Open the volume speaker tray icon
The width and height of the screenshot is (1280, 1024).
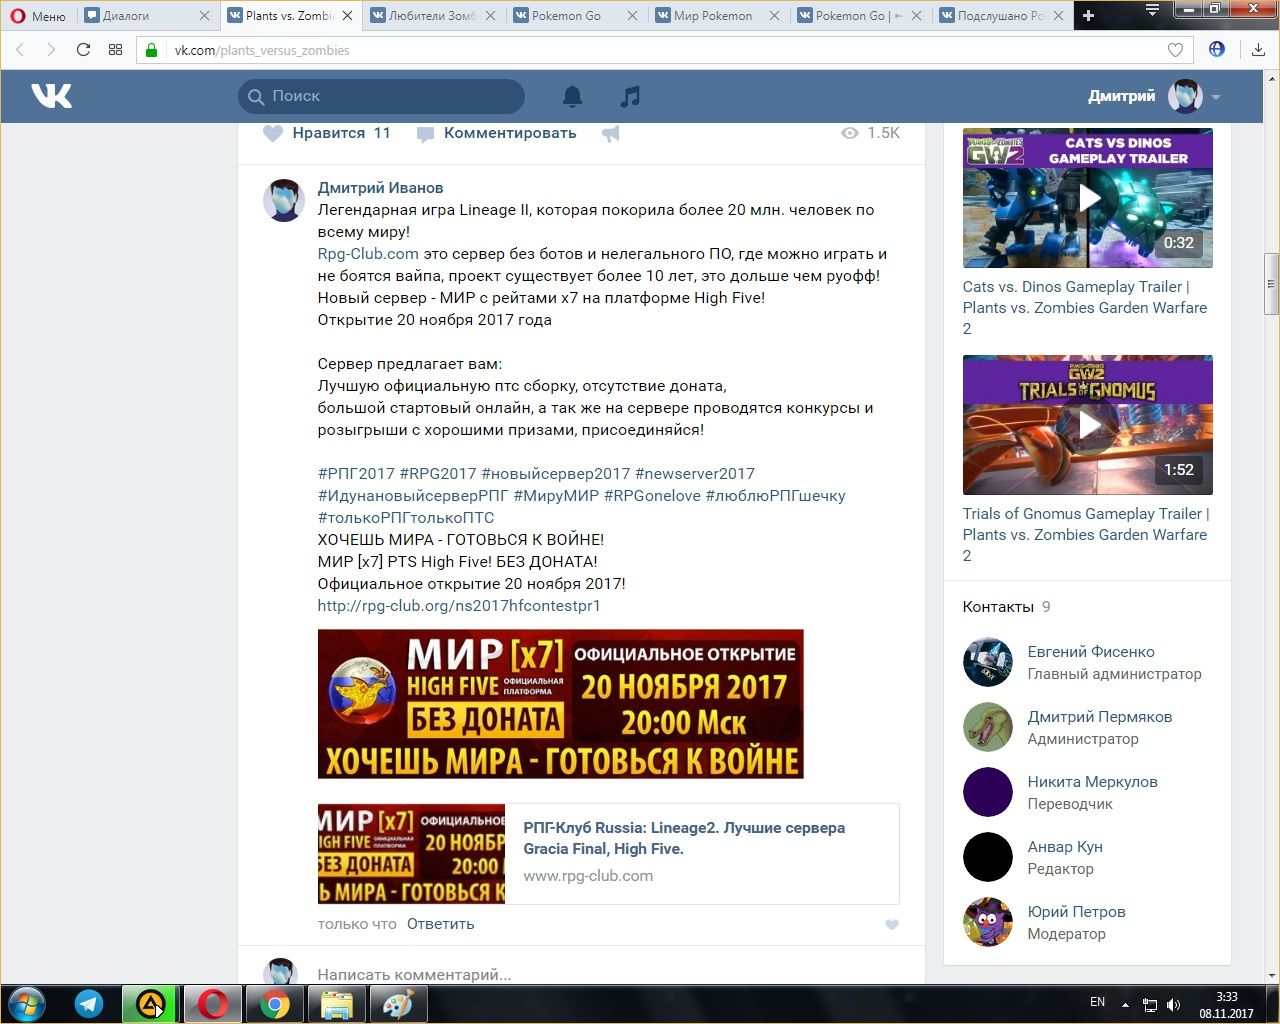[1174, 1004]
